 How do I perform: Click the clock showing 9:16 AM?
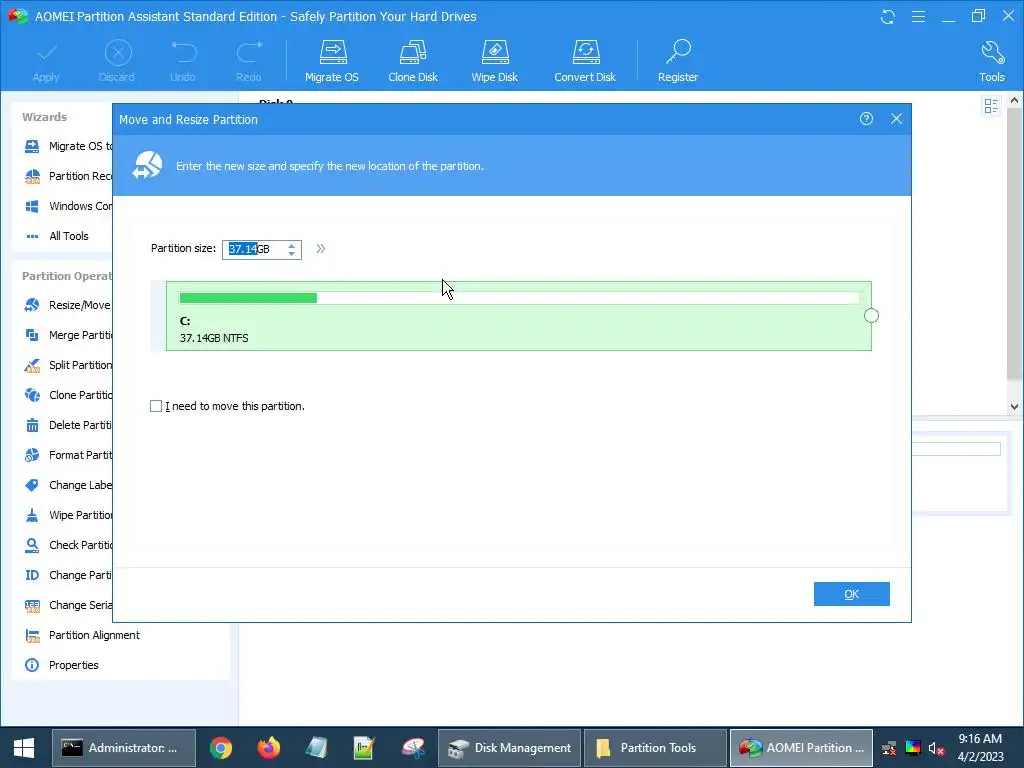click(980, 739)
